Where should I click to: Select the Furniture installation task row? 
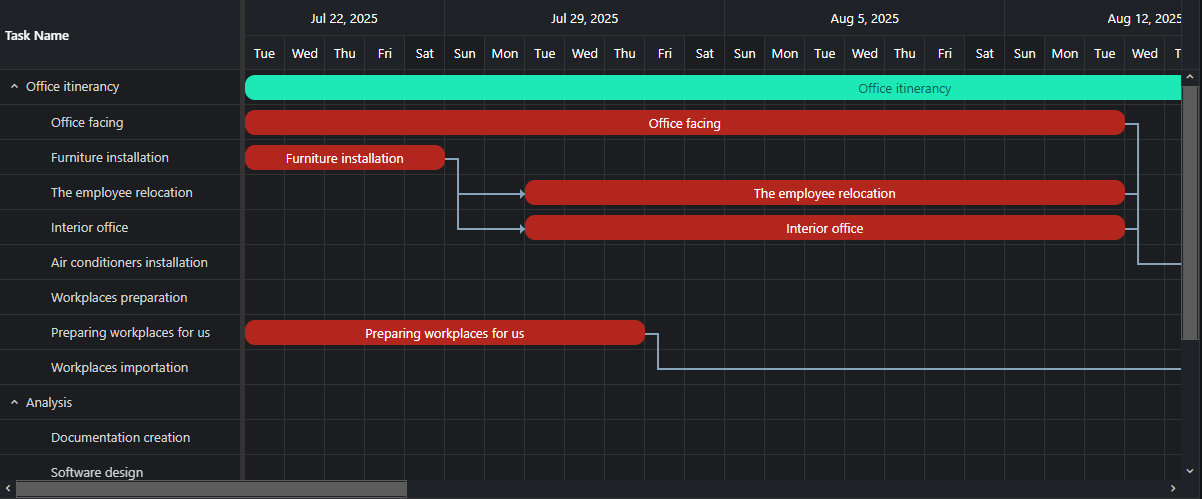click(120, 157)
